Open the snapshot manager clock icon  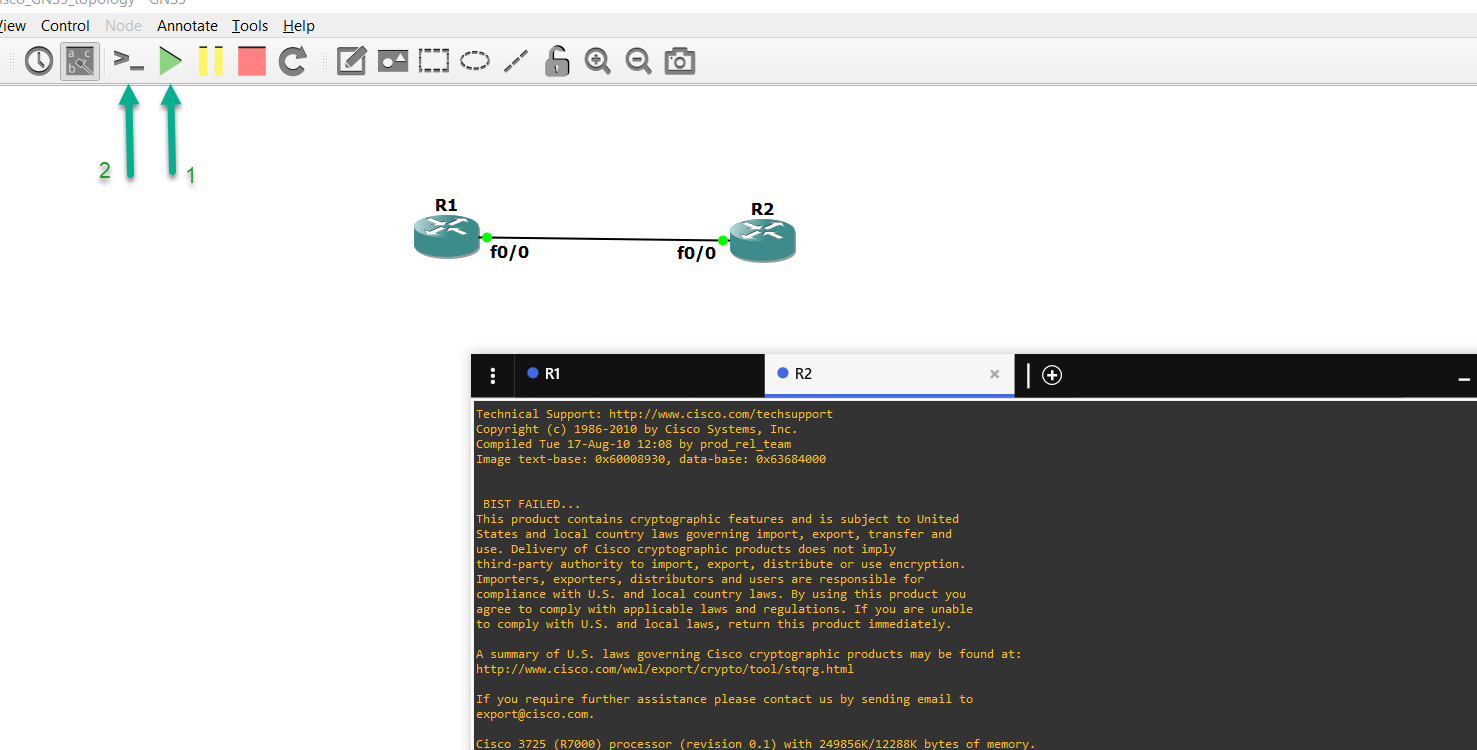(x=39, y=62)
